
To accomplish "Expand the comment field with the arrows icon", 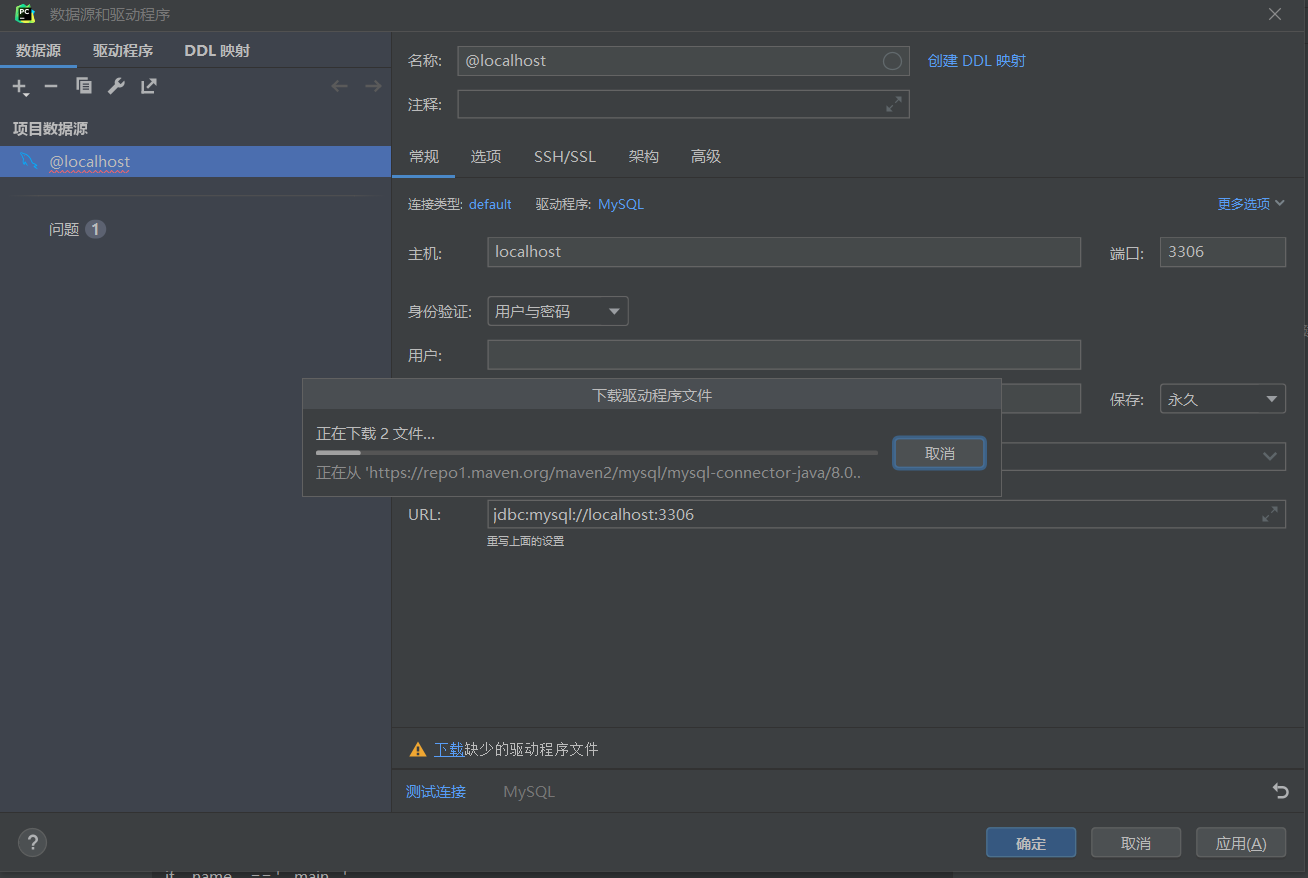I will [x=894, y=104].
